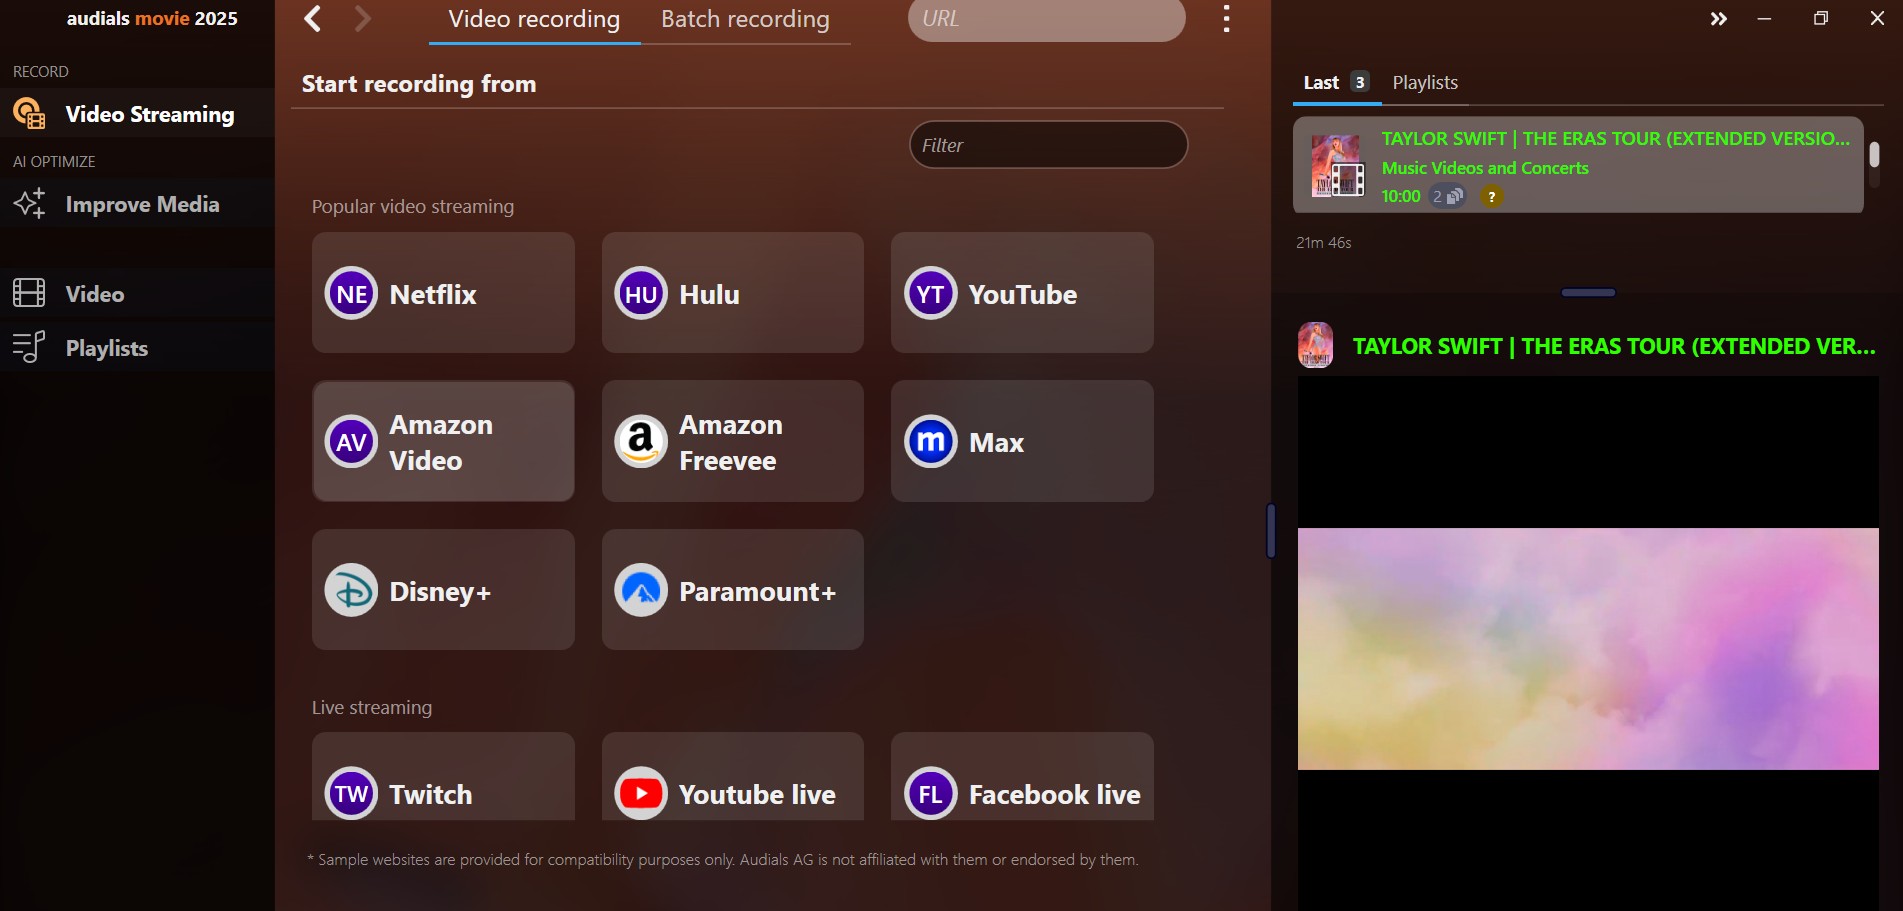Click the Taylor Swift player title text
This screenshot has height=911, width=1903.
point(1614,346)
